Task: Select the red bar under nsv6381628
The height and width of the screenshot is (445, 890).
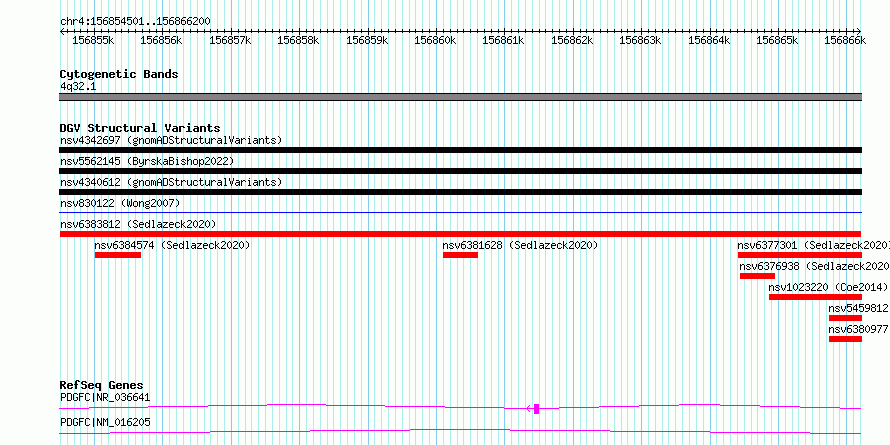Action: tap(460, 255)
